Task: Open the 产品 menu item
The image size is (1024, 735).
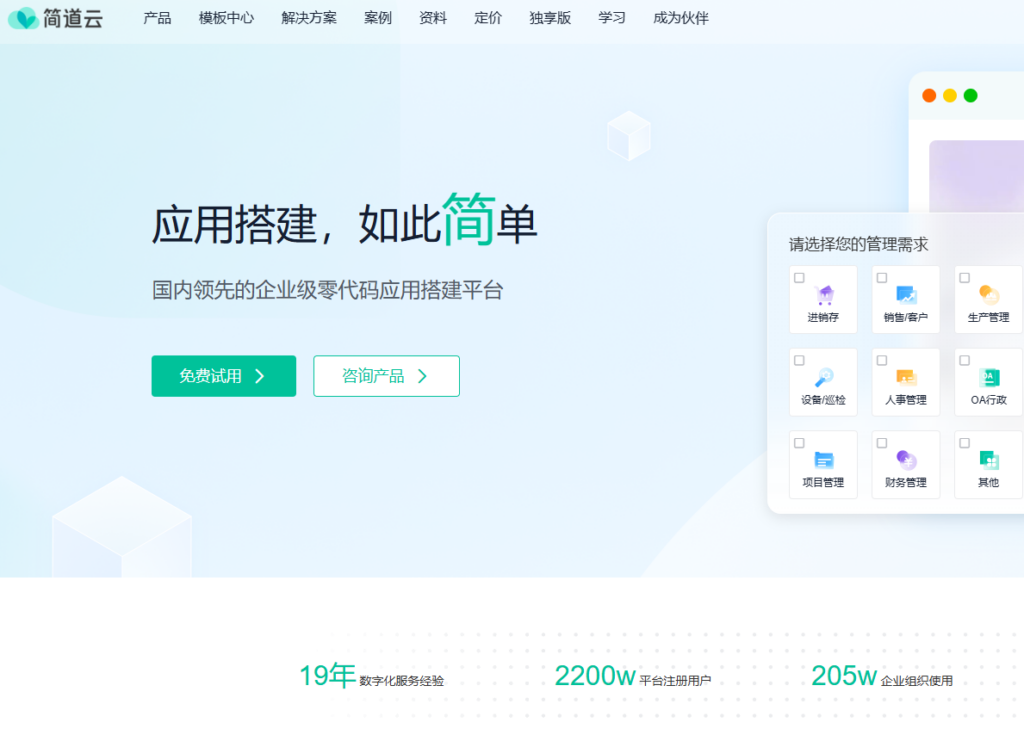Action: (156, 18)
